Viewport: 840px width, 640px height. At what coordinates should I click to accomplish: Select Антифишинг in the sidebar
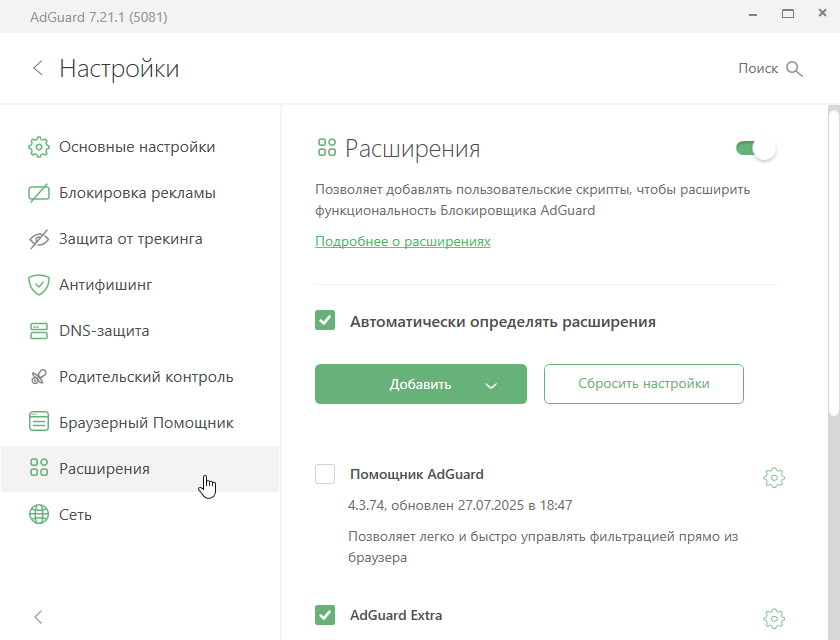140,285
